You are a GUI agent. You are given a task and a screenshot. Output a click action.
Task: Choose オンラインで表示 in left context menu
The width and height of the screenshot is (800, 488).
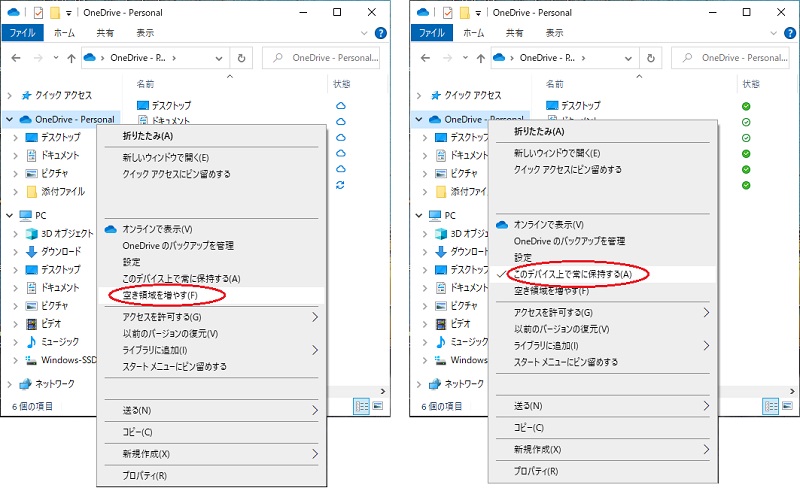click(x=157, y=229)
